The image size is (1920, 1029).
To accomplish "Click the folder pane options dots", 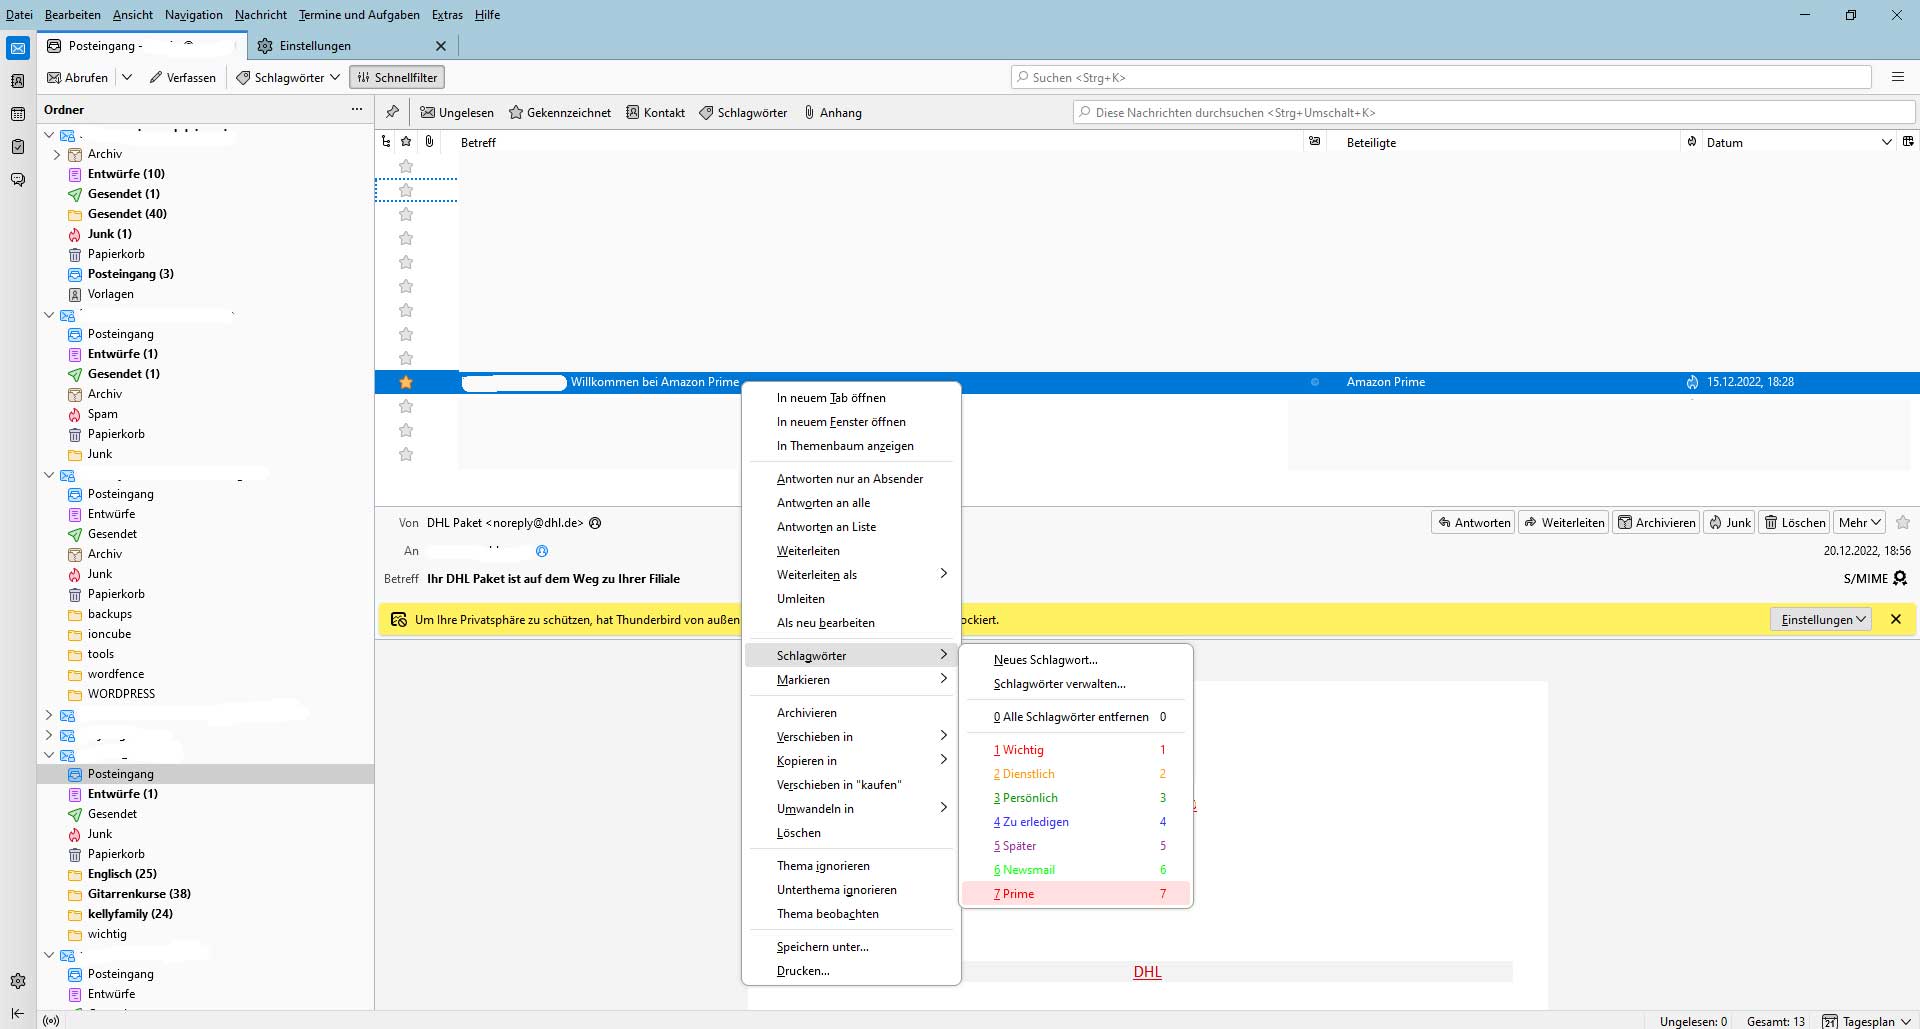I will pos(357,109).
